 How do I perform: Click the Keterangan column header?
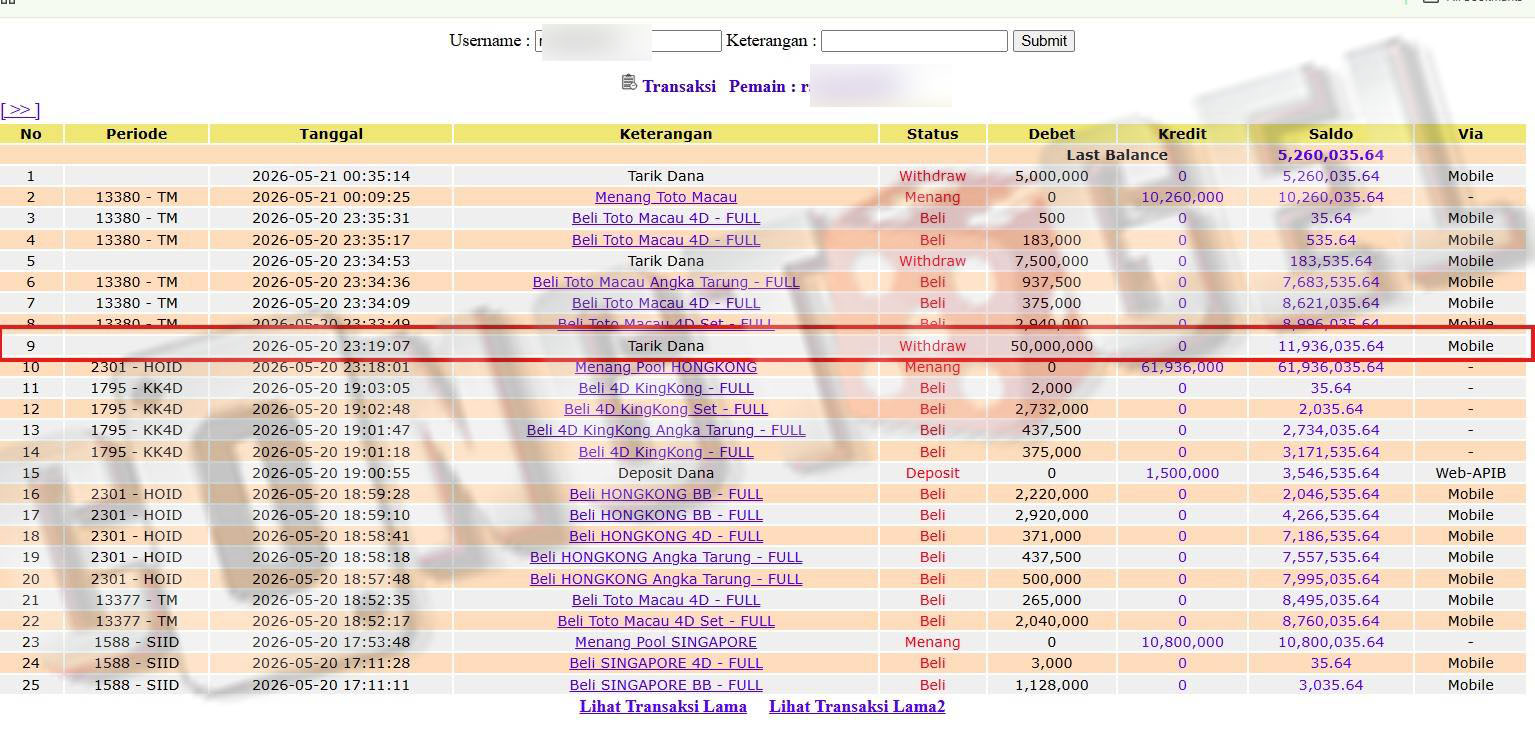pos(666,134)
